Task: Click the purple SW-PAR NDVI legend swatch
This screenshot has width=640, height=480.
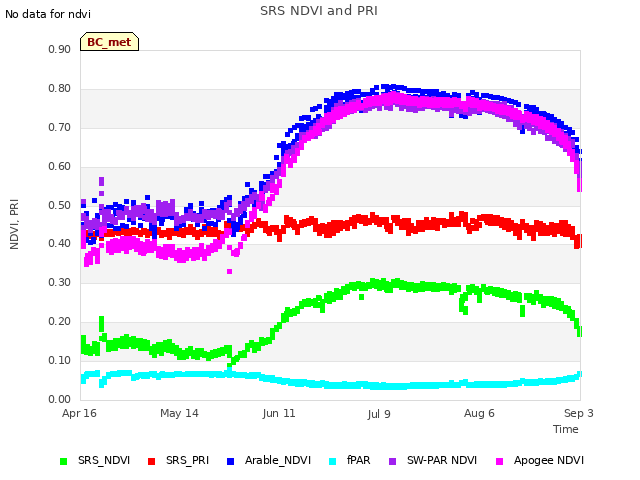Action: pyautogui.click(x=392, y=461)
